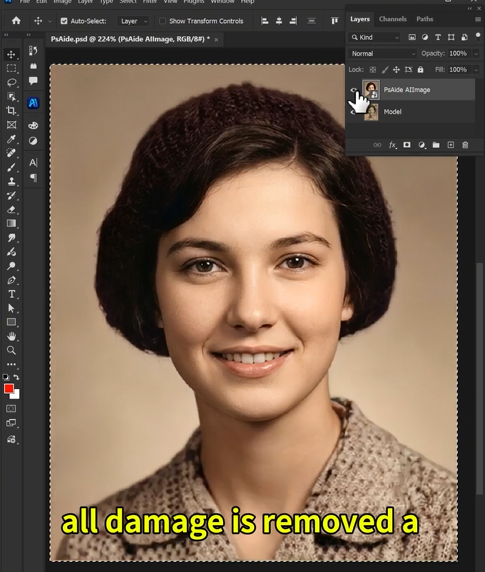
Task: Select the Brush tool
Action: [x=11, y=167]
